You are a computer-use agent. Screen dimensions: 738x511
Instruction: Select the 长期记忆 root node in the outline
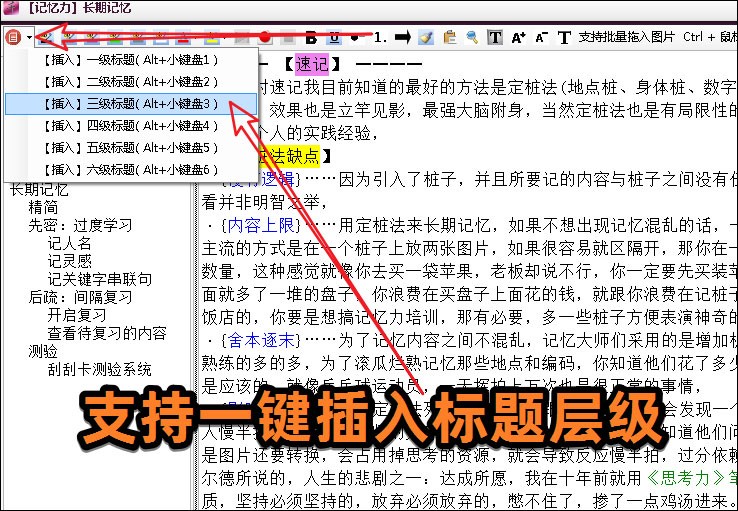[x=39, y=190]
